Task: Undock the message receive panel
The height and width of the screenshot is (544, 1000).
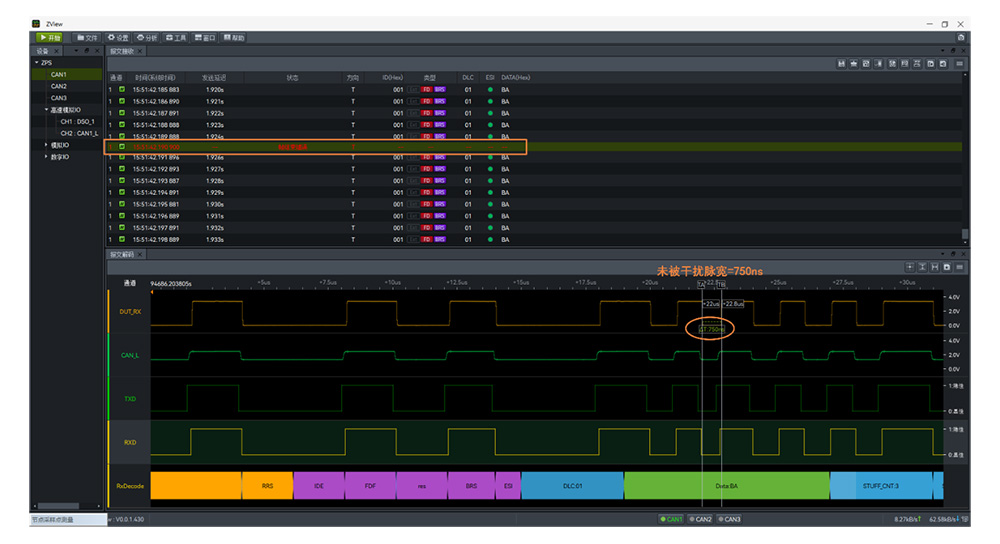Action: (x=953, y=51)
